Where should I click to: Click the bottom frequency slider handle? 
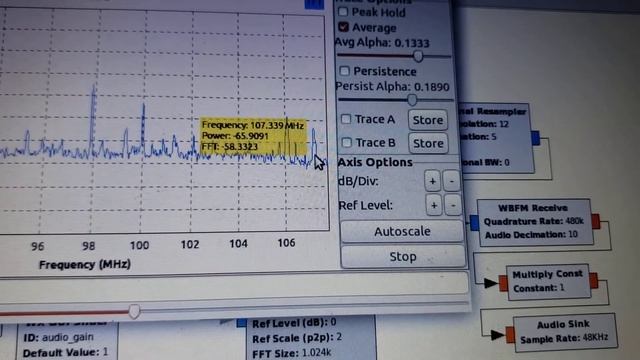(134, 312)
